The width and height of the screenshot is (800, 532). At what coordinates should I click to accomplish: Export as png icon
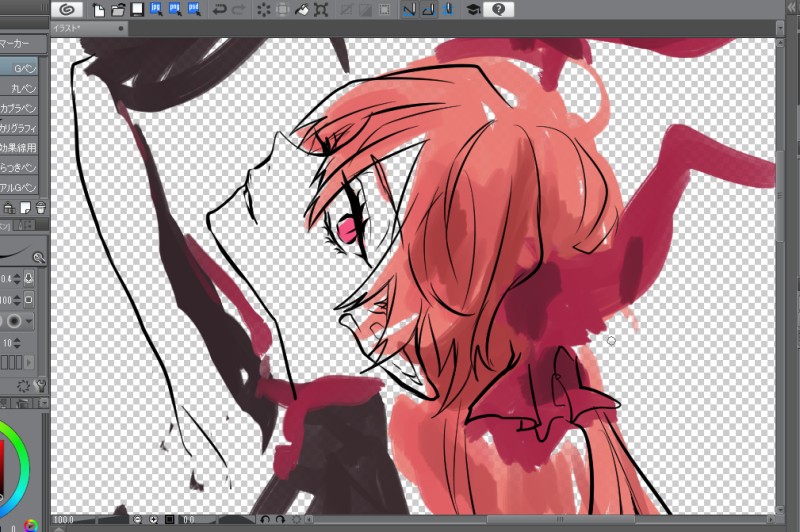coord(175,10)
